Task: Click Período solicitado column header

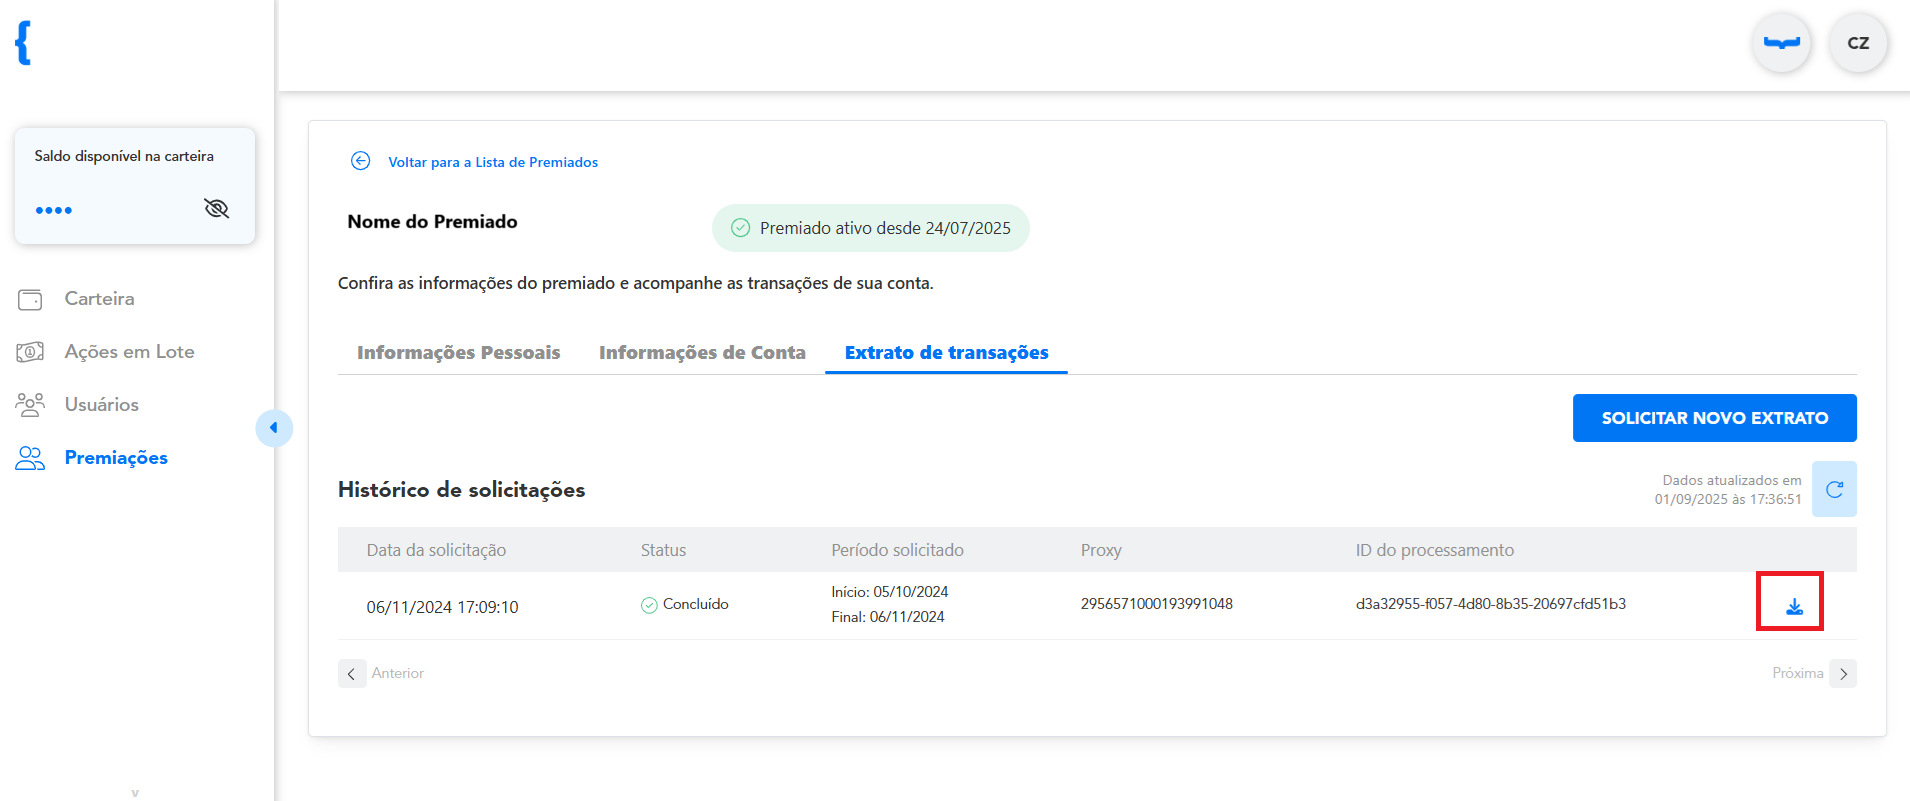Action: [x=897, y=550]
